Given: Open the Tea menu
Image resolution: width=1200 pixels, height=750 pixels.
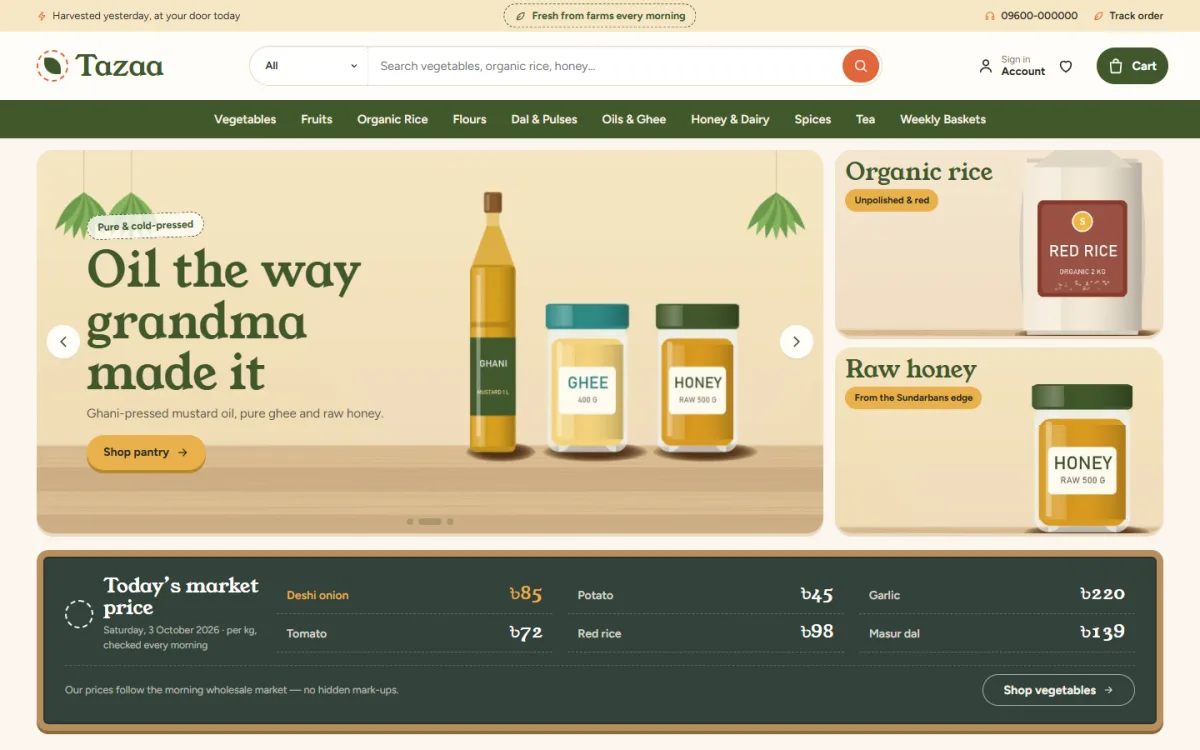Looking at the screenshot, I should (865, 119).
